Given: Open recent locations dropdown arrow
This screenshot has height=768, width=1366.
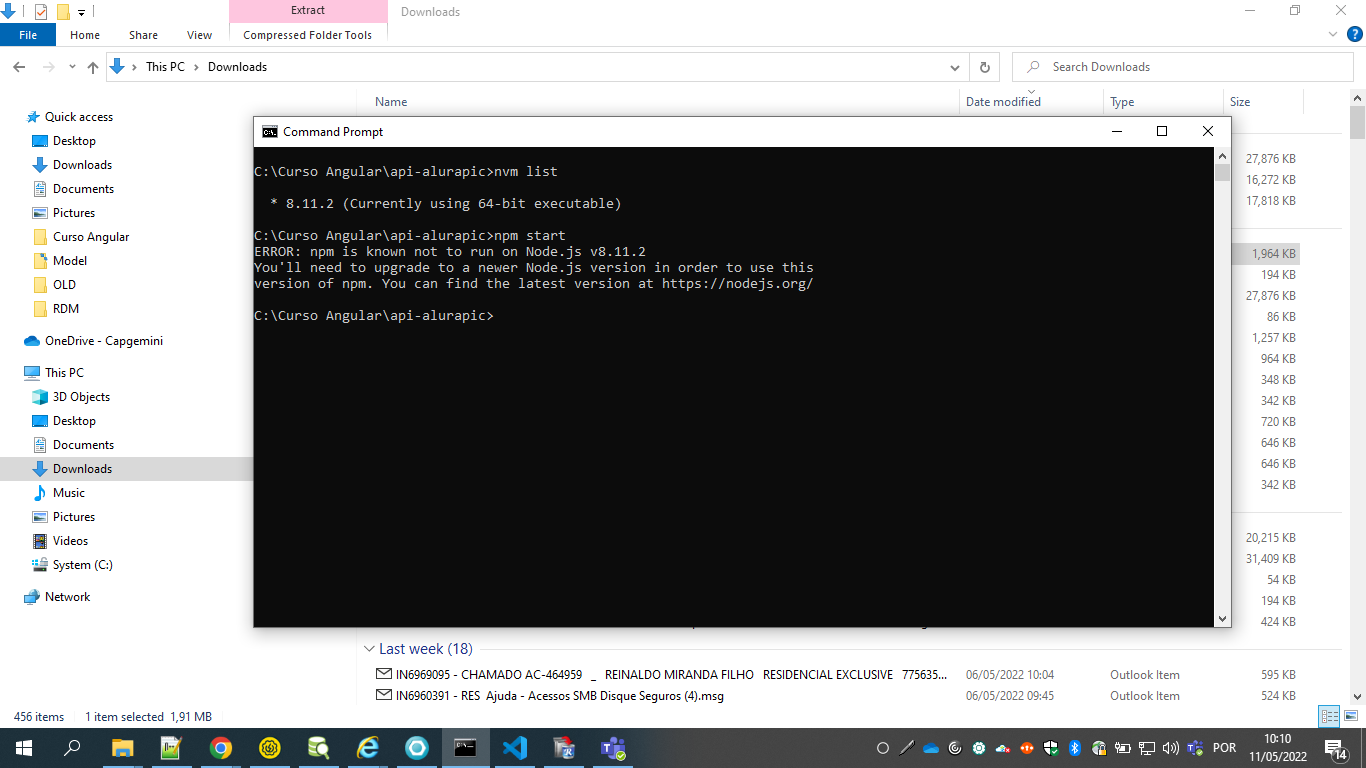Looking at the screenshot, I should pyautogui.click(x=72, y=67).
